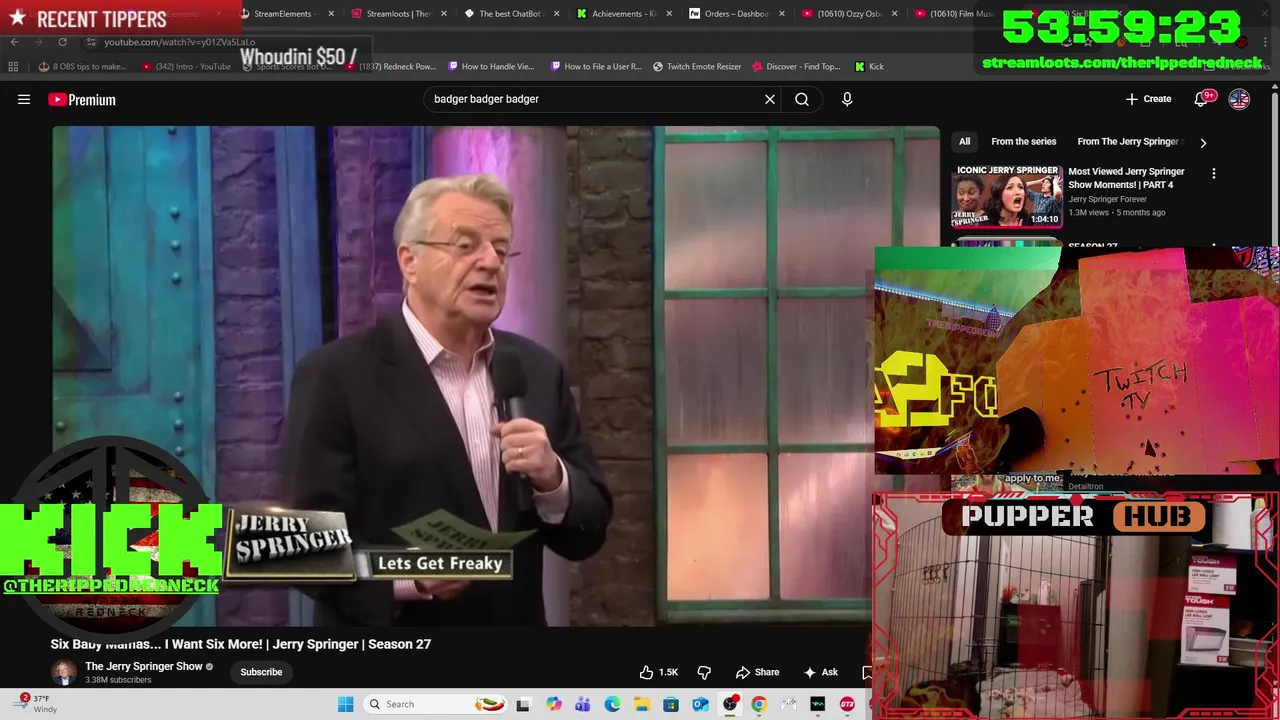The width and height of the screenshot is (1280, 720).
Task: Open the weather widget showing 37°F
Action: pyautogui.click(x=36, y=704)
